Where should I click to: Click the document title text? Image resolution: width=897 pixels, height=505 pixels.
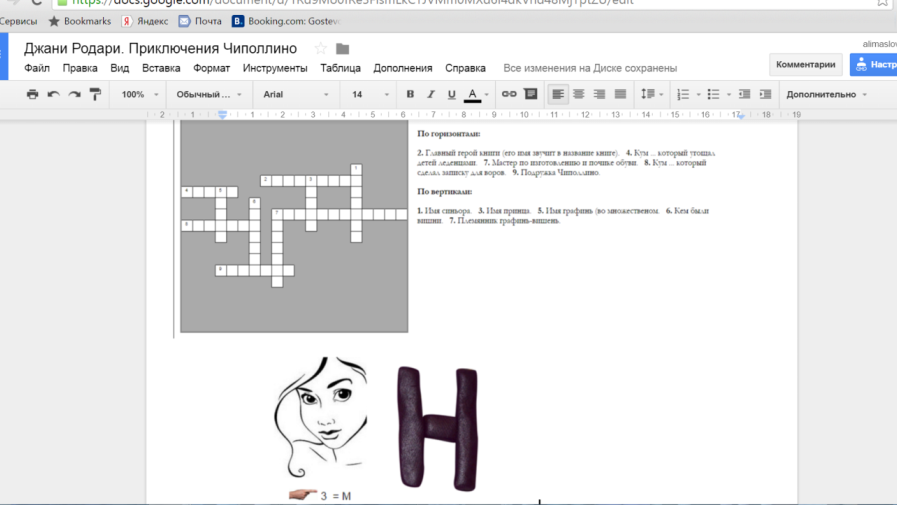[x=160, y=48]
